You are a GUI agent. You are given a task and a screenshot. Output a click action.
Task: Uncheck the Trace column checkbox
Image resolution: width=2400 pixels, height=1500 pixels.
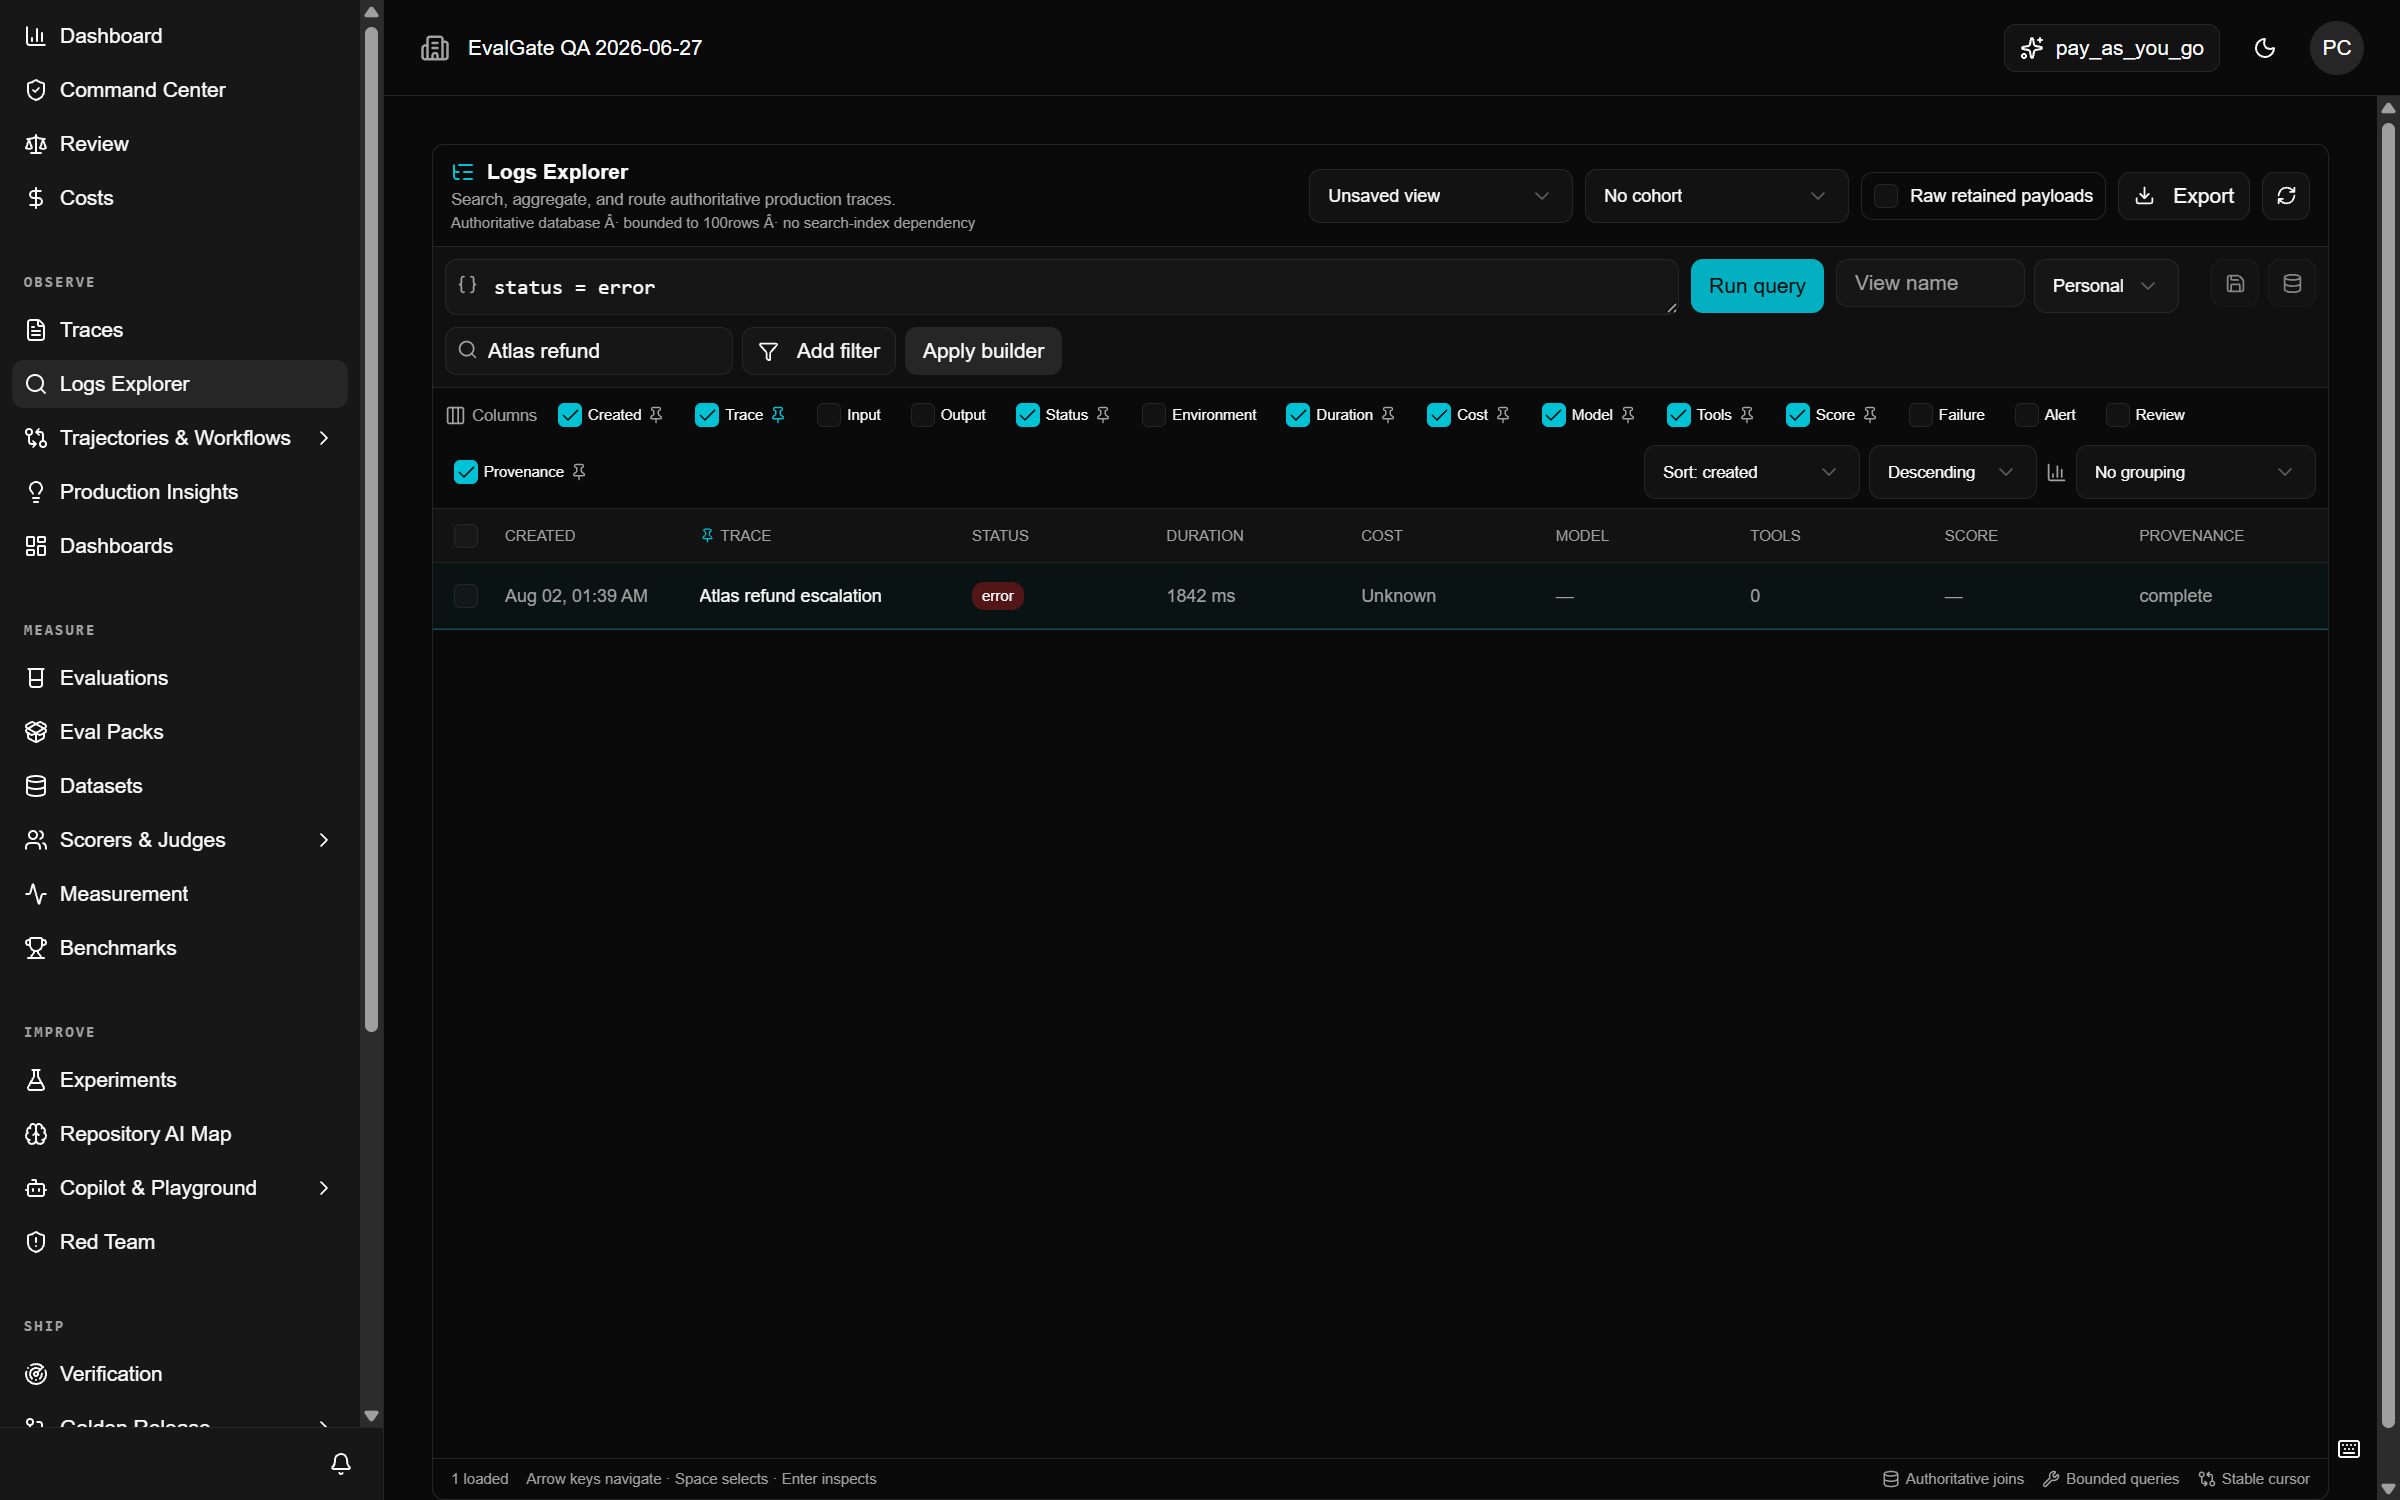click(x=707, y=415)
